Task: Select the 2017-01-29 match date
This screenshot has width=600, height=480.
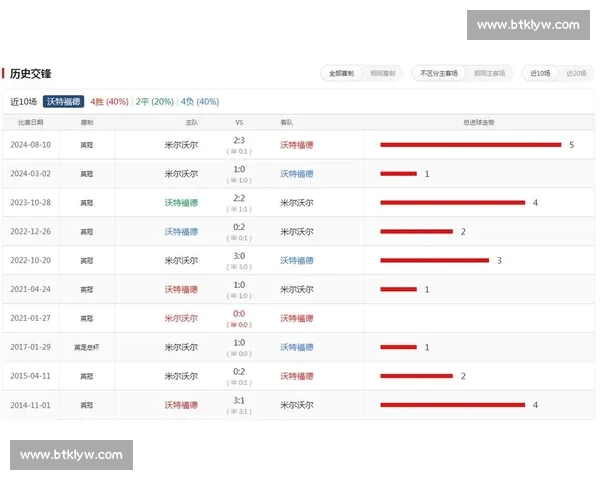Action: (x=31, y=347)
